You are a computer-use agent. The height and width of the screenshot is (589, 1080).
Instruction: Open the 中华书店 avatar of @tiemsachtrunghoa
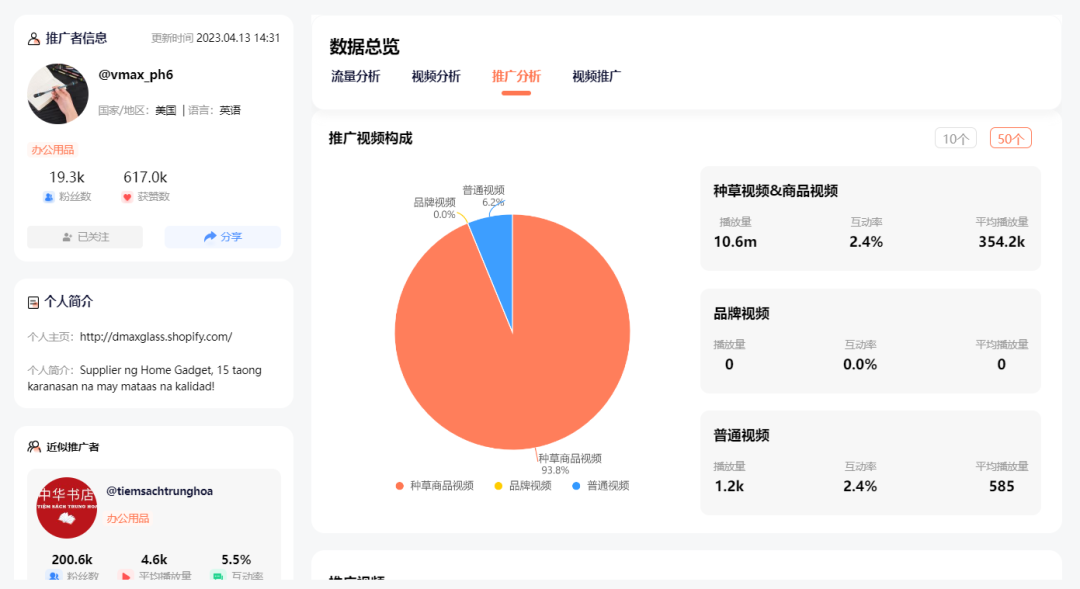[x=66, y=508]
